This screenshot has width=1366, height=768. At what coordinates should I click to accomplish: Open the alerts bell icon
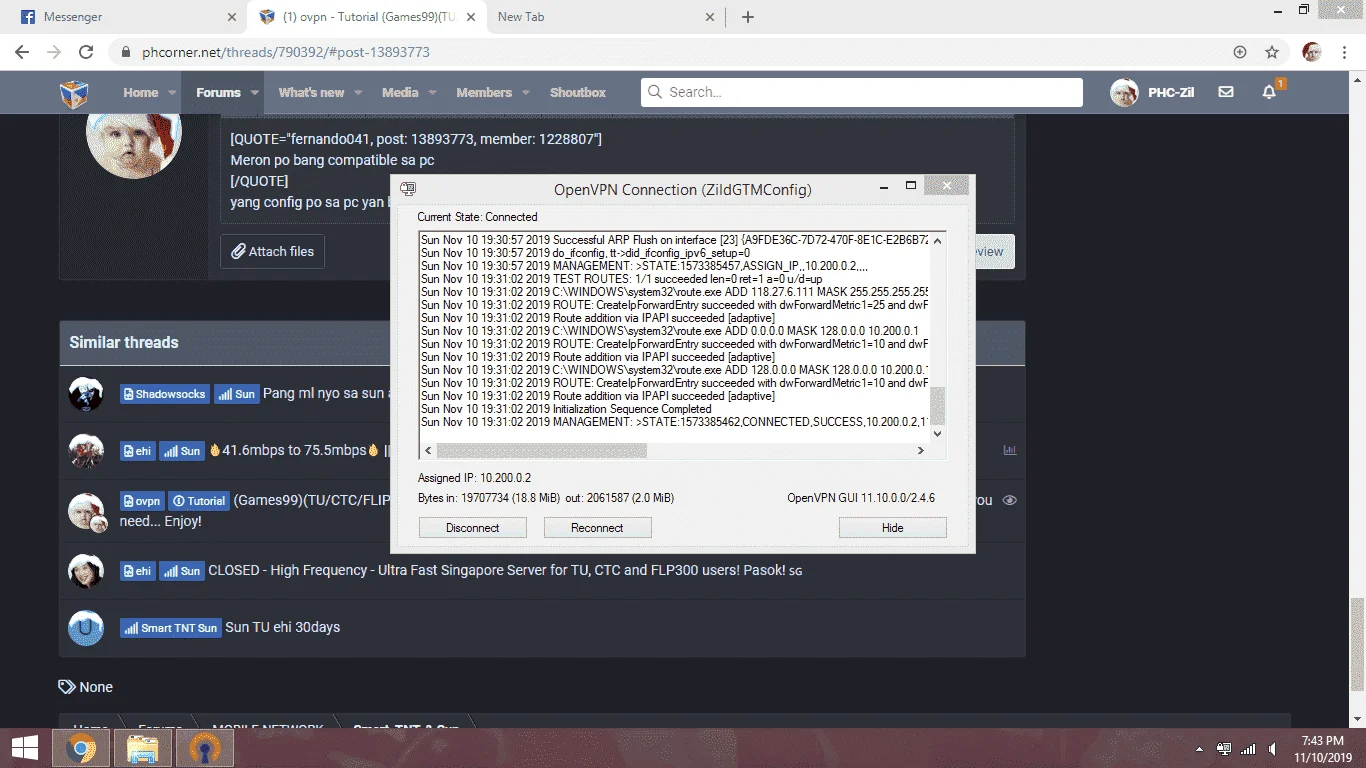click(1269, 92)
